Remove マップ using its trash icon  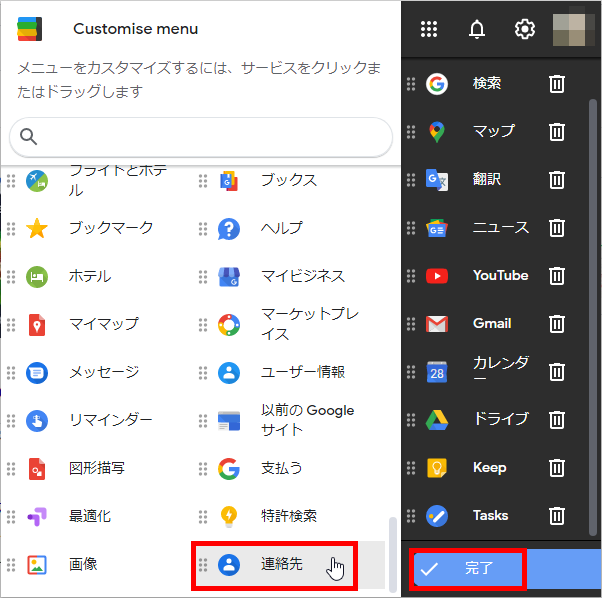point(557,132)
